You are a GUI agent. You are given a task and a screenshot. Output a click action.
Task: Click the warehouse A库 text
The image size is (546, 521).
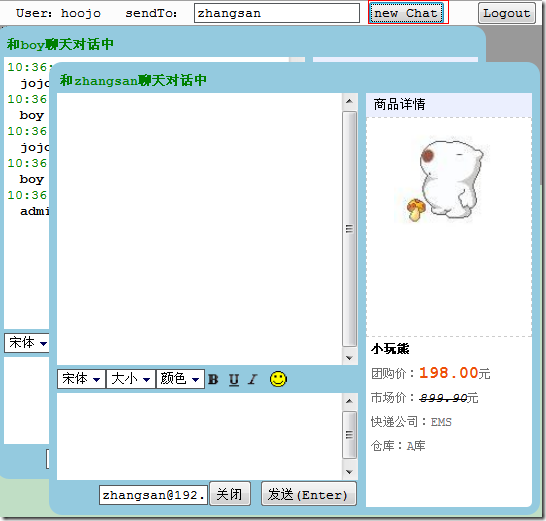click(x=416, y=446)
